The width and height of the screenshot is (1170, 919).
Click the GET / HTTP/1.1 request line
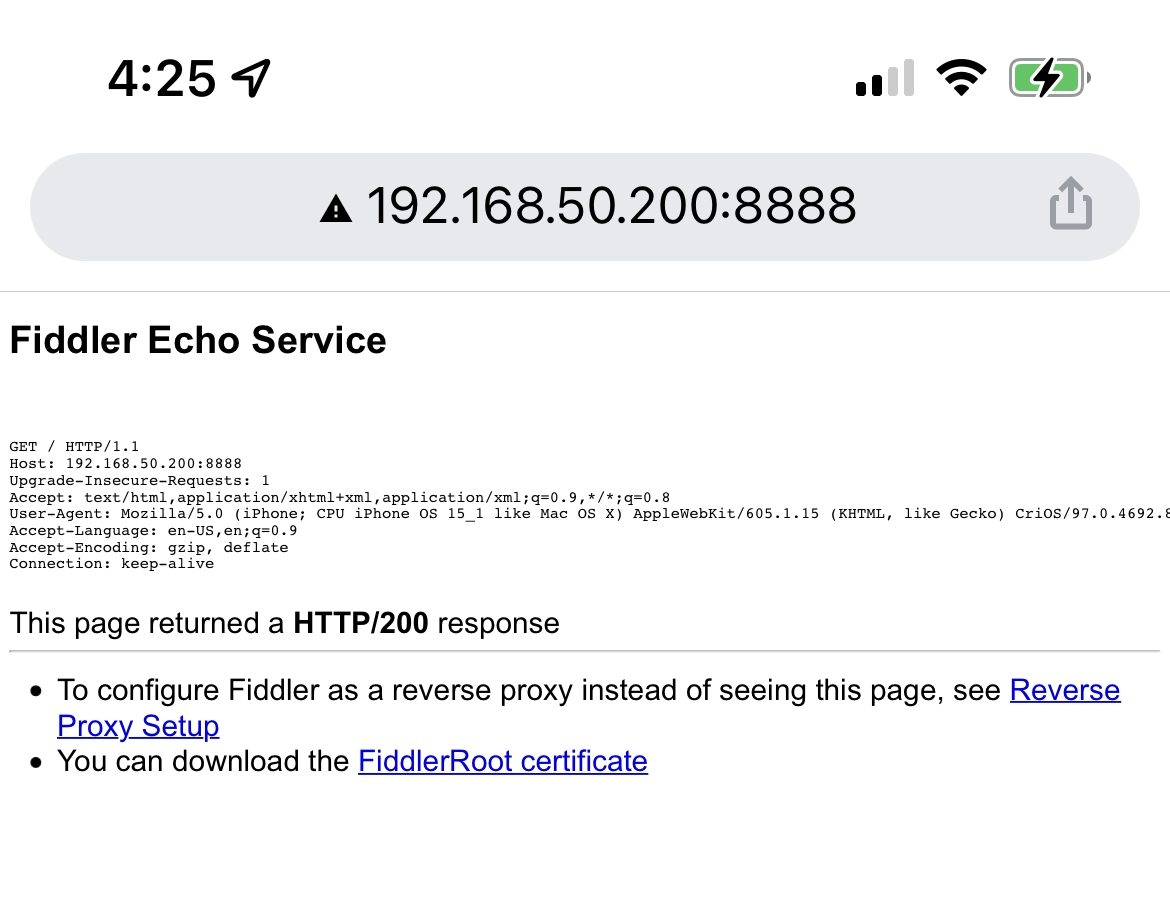[x=74, y=446]
